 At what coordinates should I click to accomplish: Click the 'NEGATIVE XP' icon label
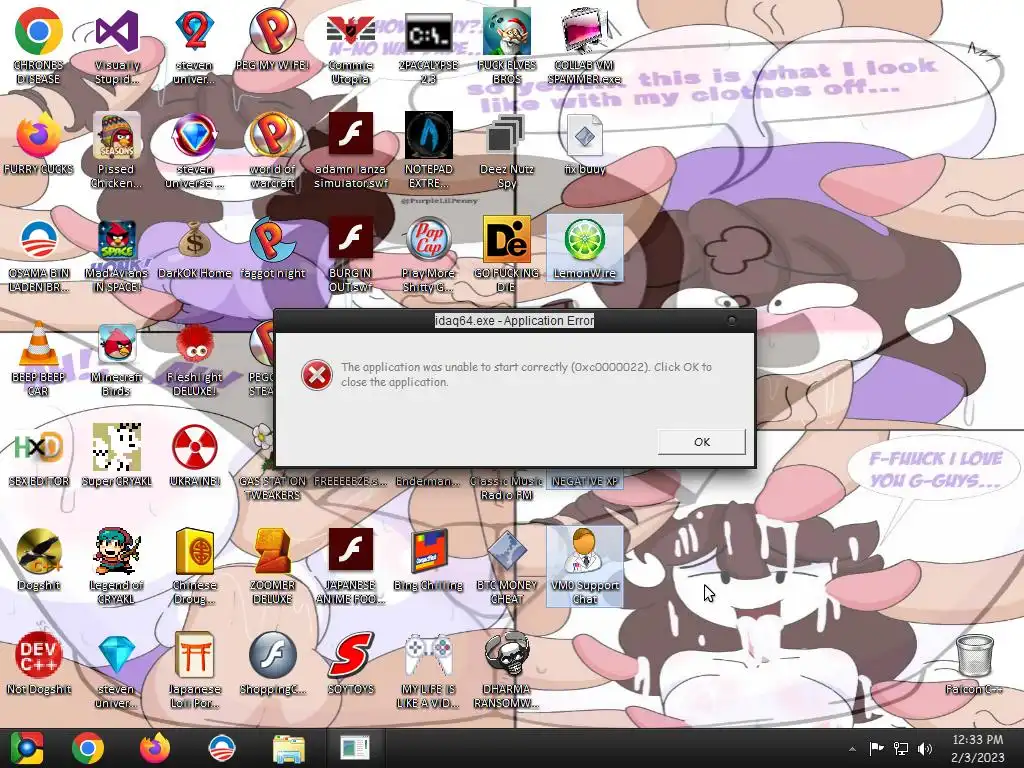584,481
